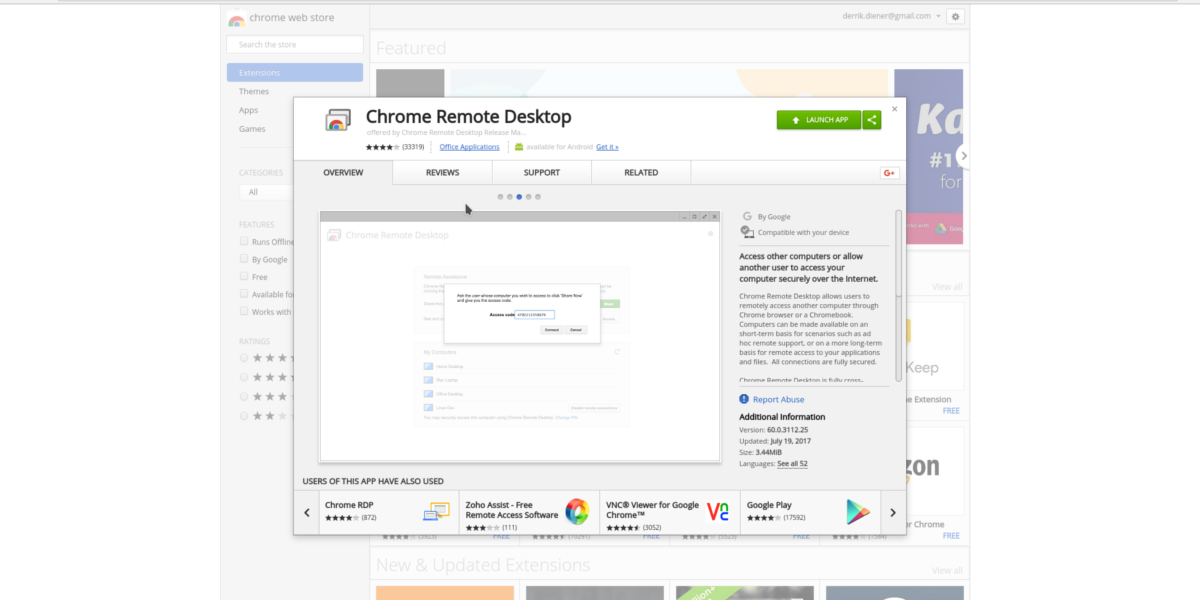Viewport: 1200px width, 600px height.
Task: Click the Compatible with your device icon
Action: (746, 232)
